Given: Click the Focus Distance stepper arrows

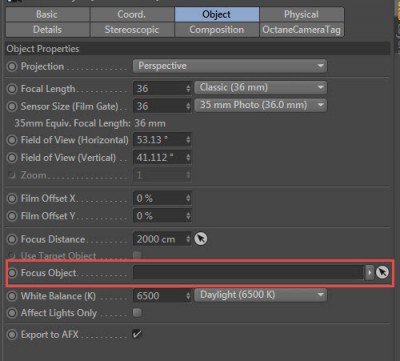Looking at the screenshot, I should [x=188, y=239].
